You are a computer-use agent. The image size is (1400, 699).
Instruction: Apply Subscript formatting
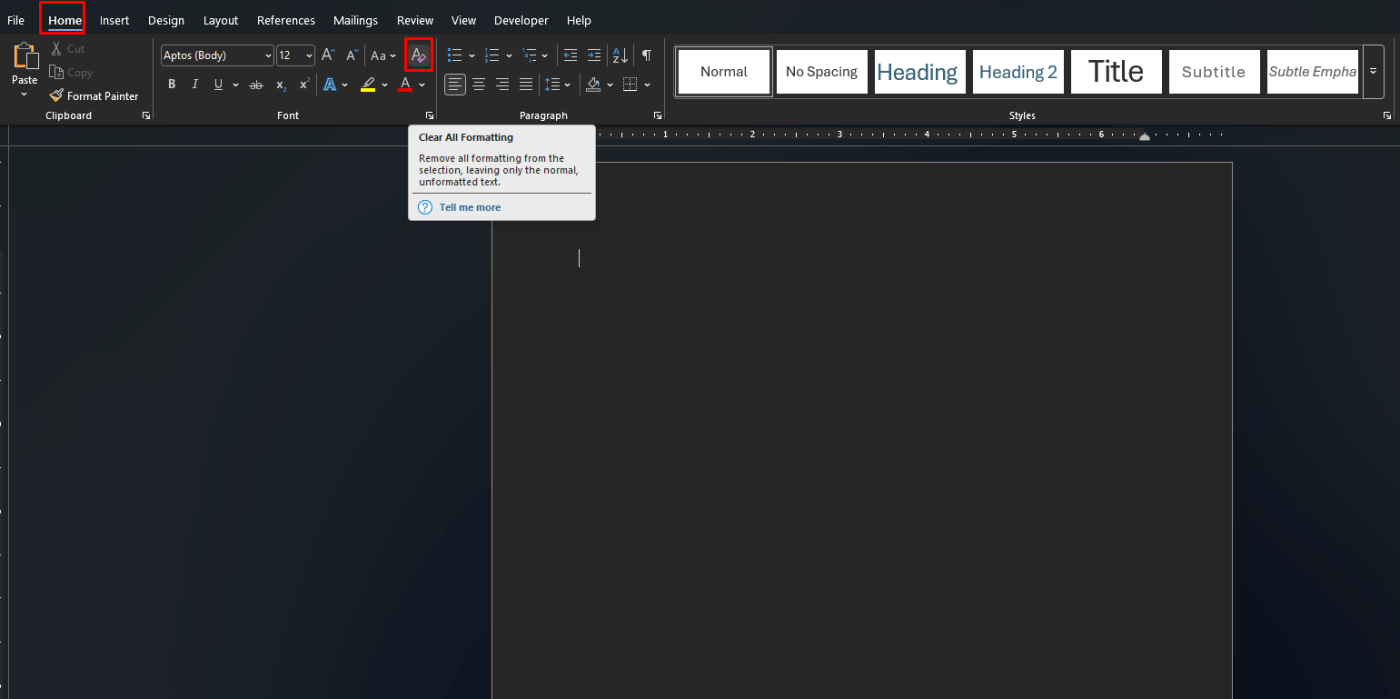coord(281,85)
